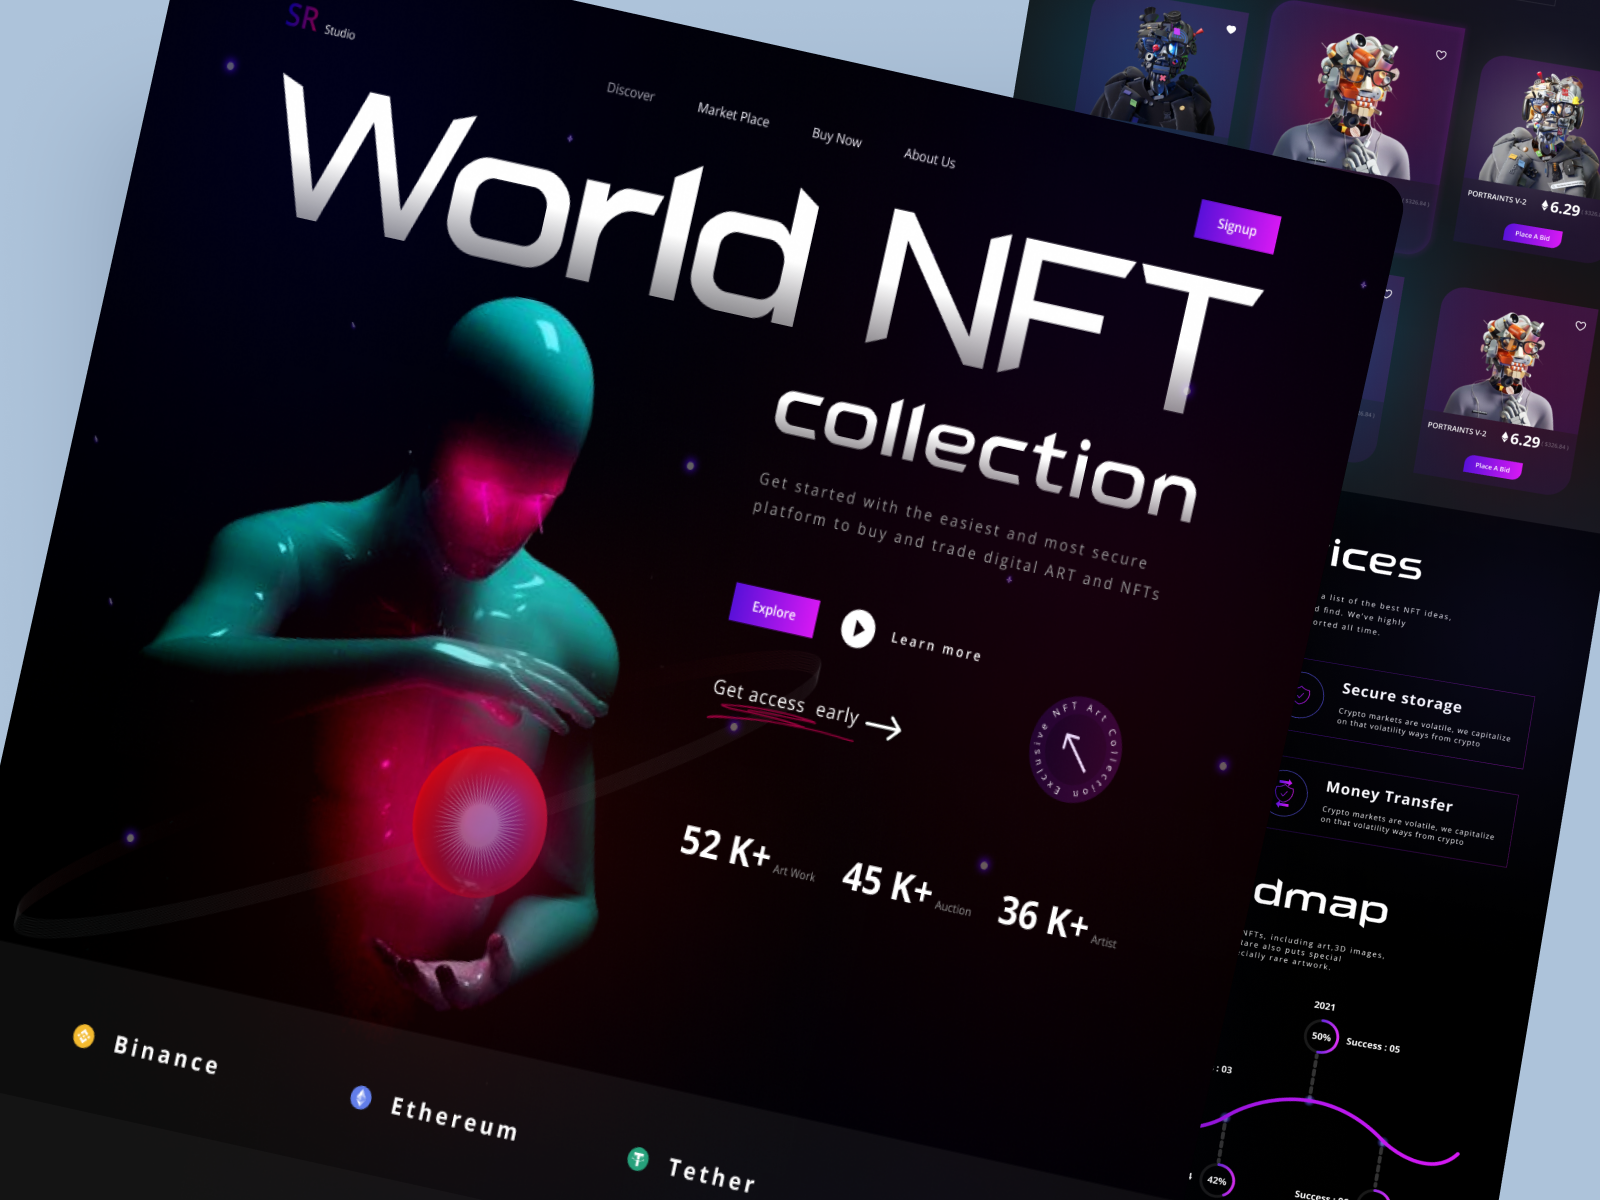Screen dimensions: 1600x1200
Task: Open the Market Place nav item
Action: pyautogui.click(x=733, y=115)
